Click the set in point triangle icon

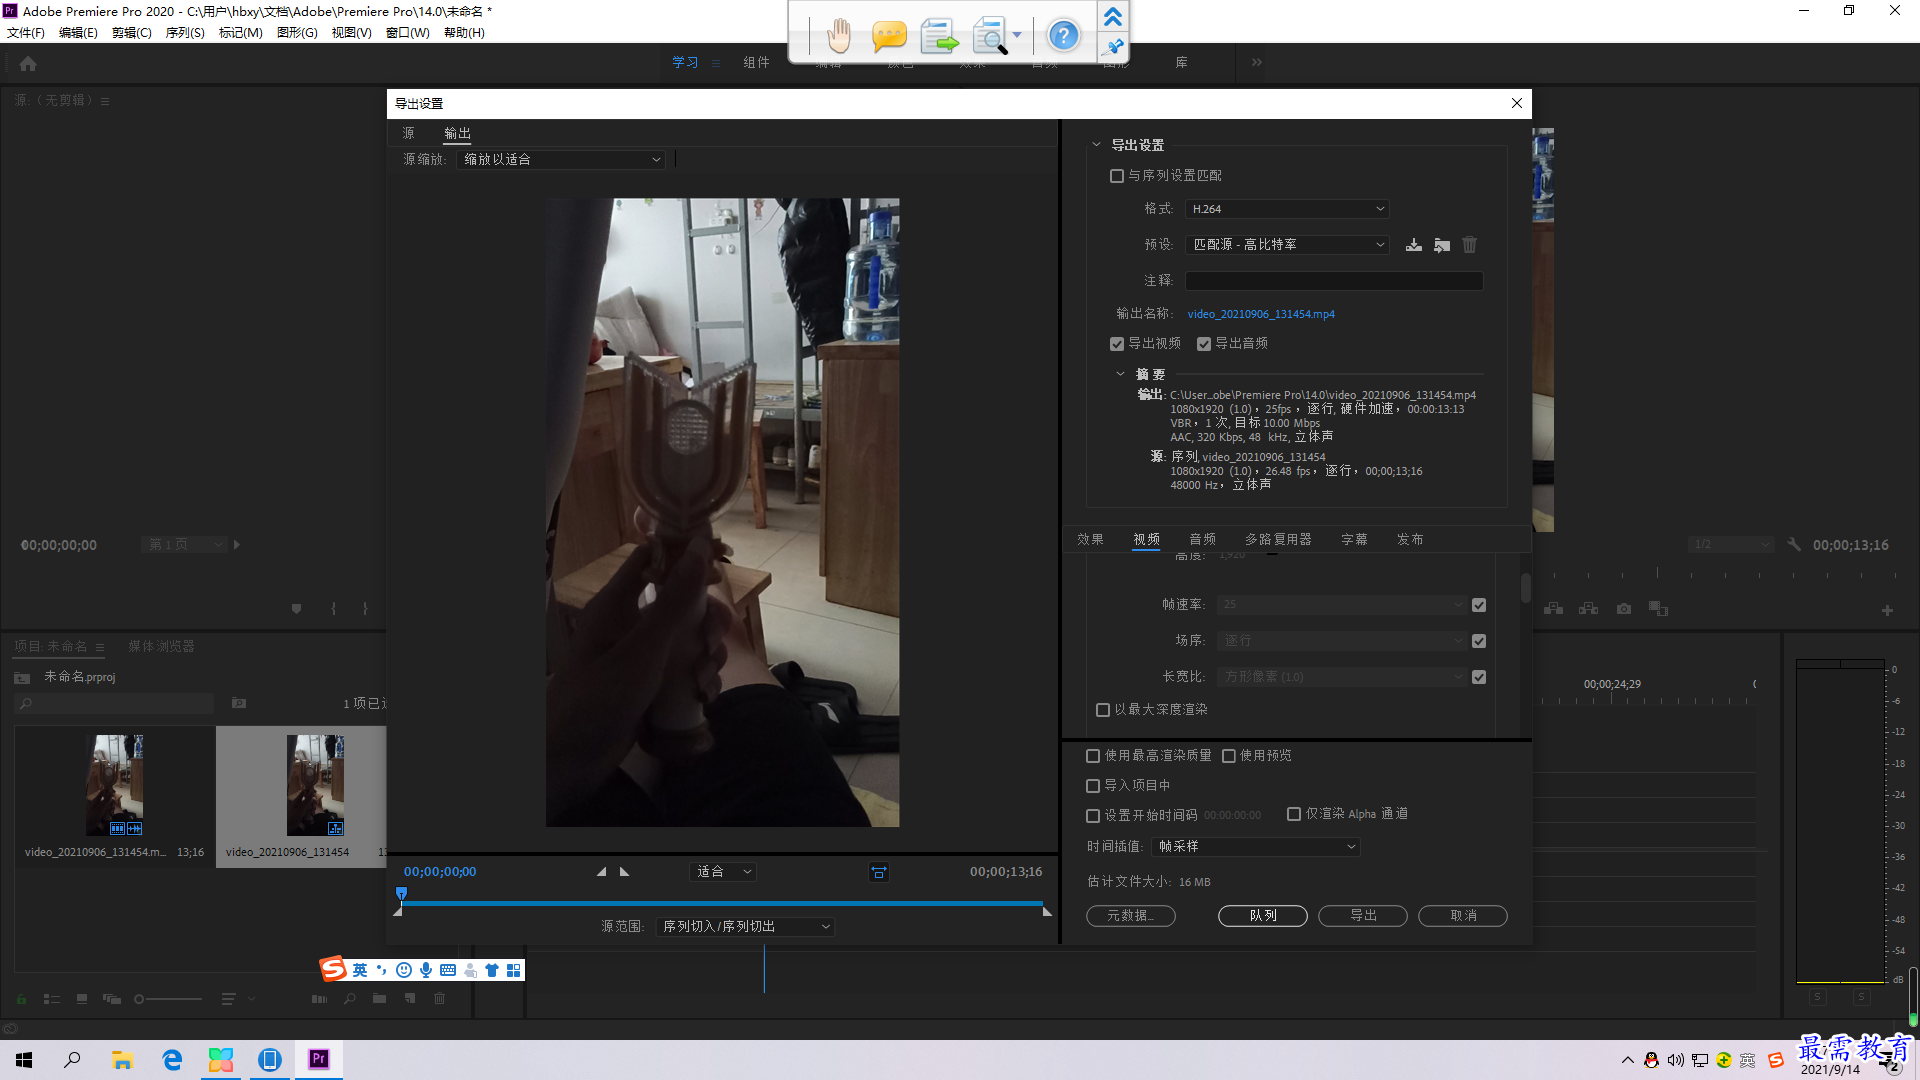click(601, 872)
